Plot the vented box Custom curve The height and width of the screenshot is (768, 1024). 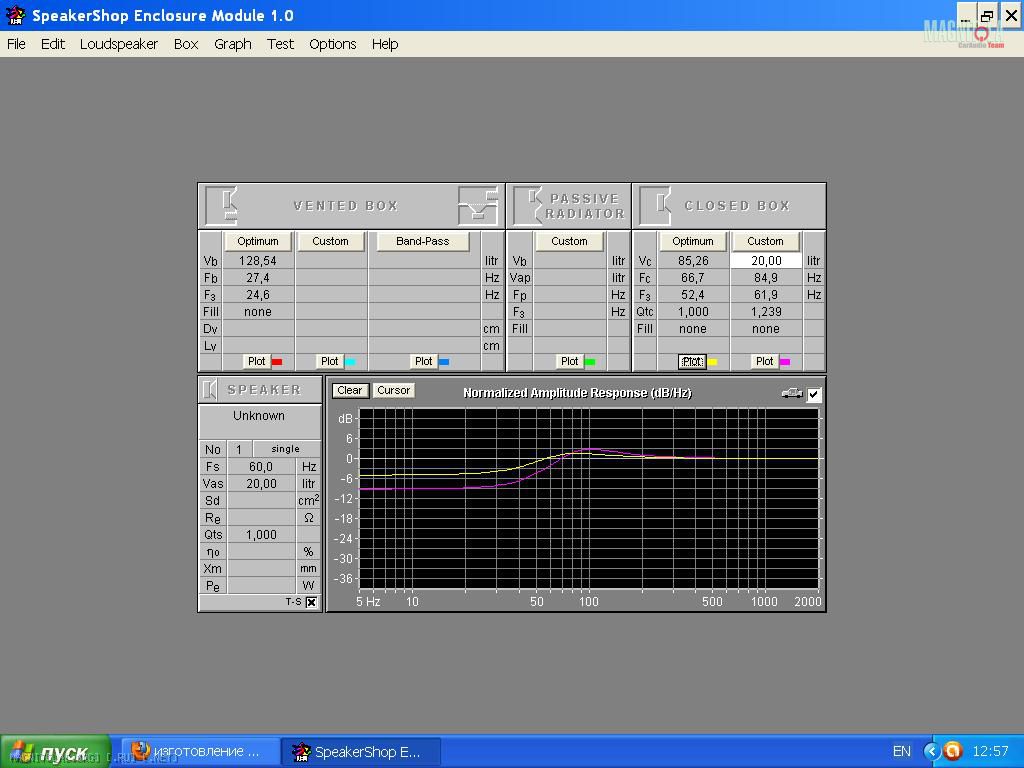tap(329, 361)
